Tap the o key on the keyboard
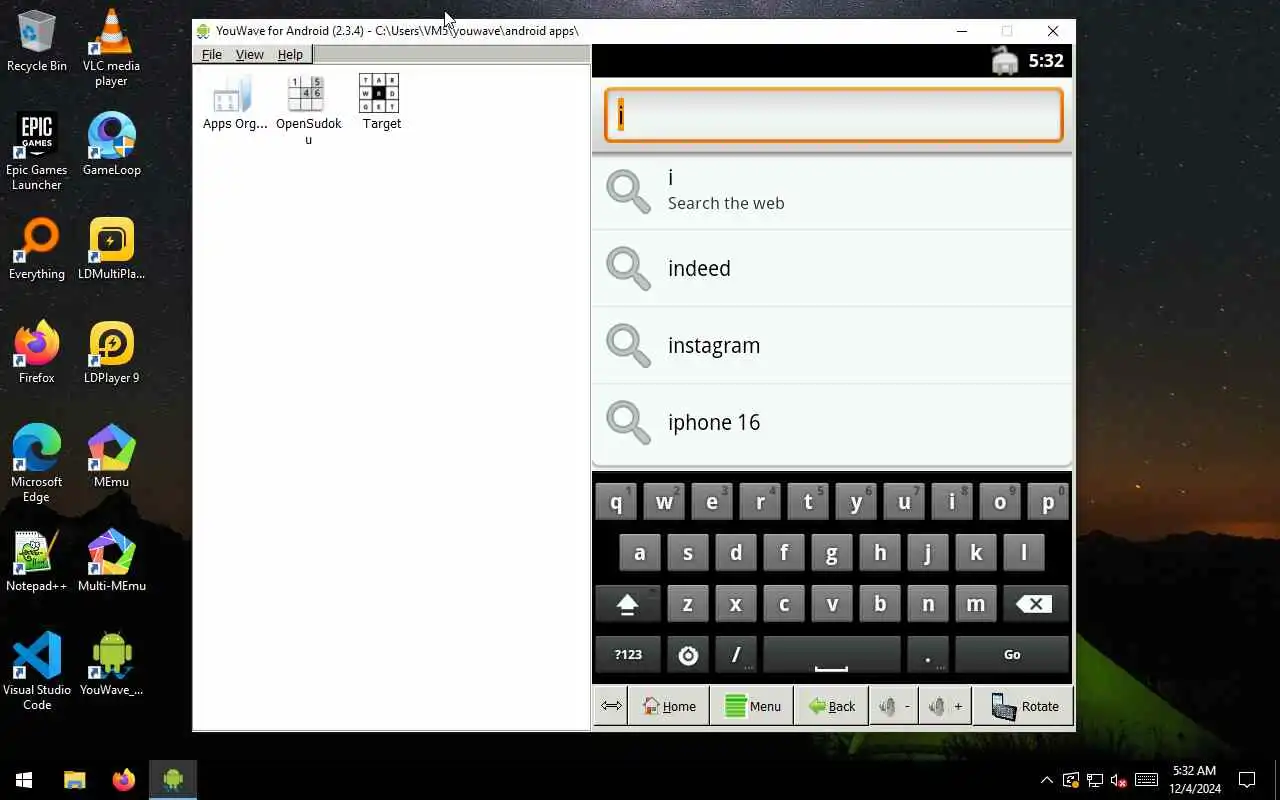 1000,502
